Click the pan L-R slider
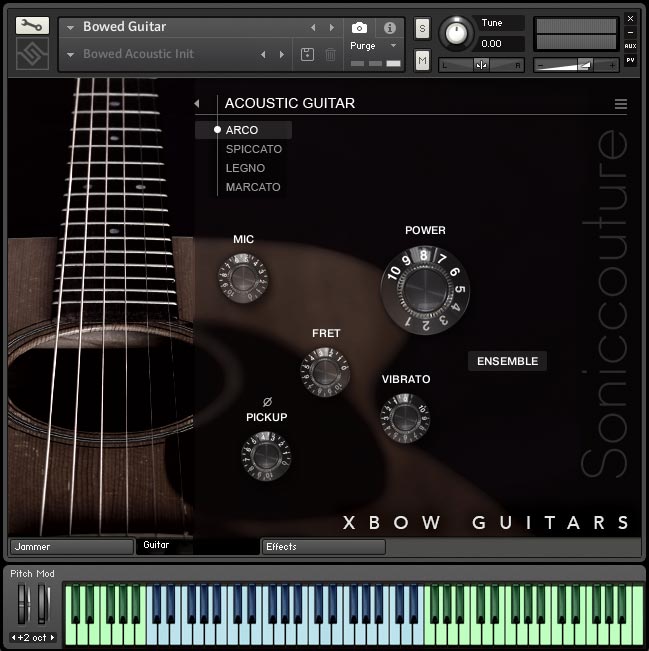 click(481, 65)
